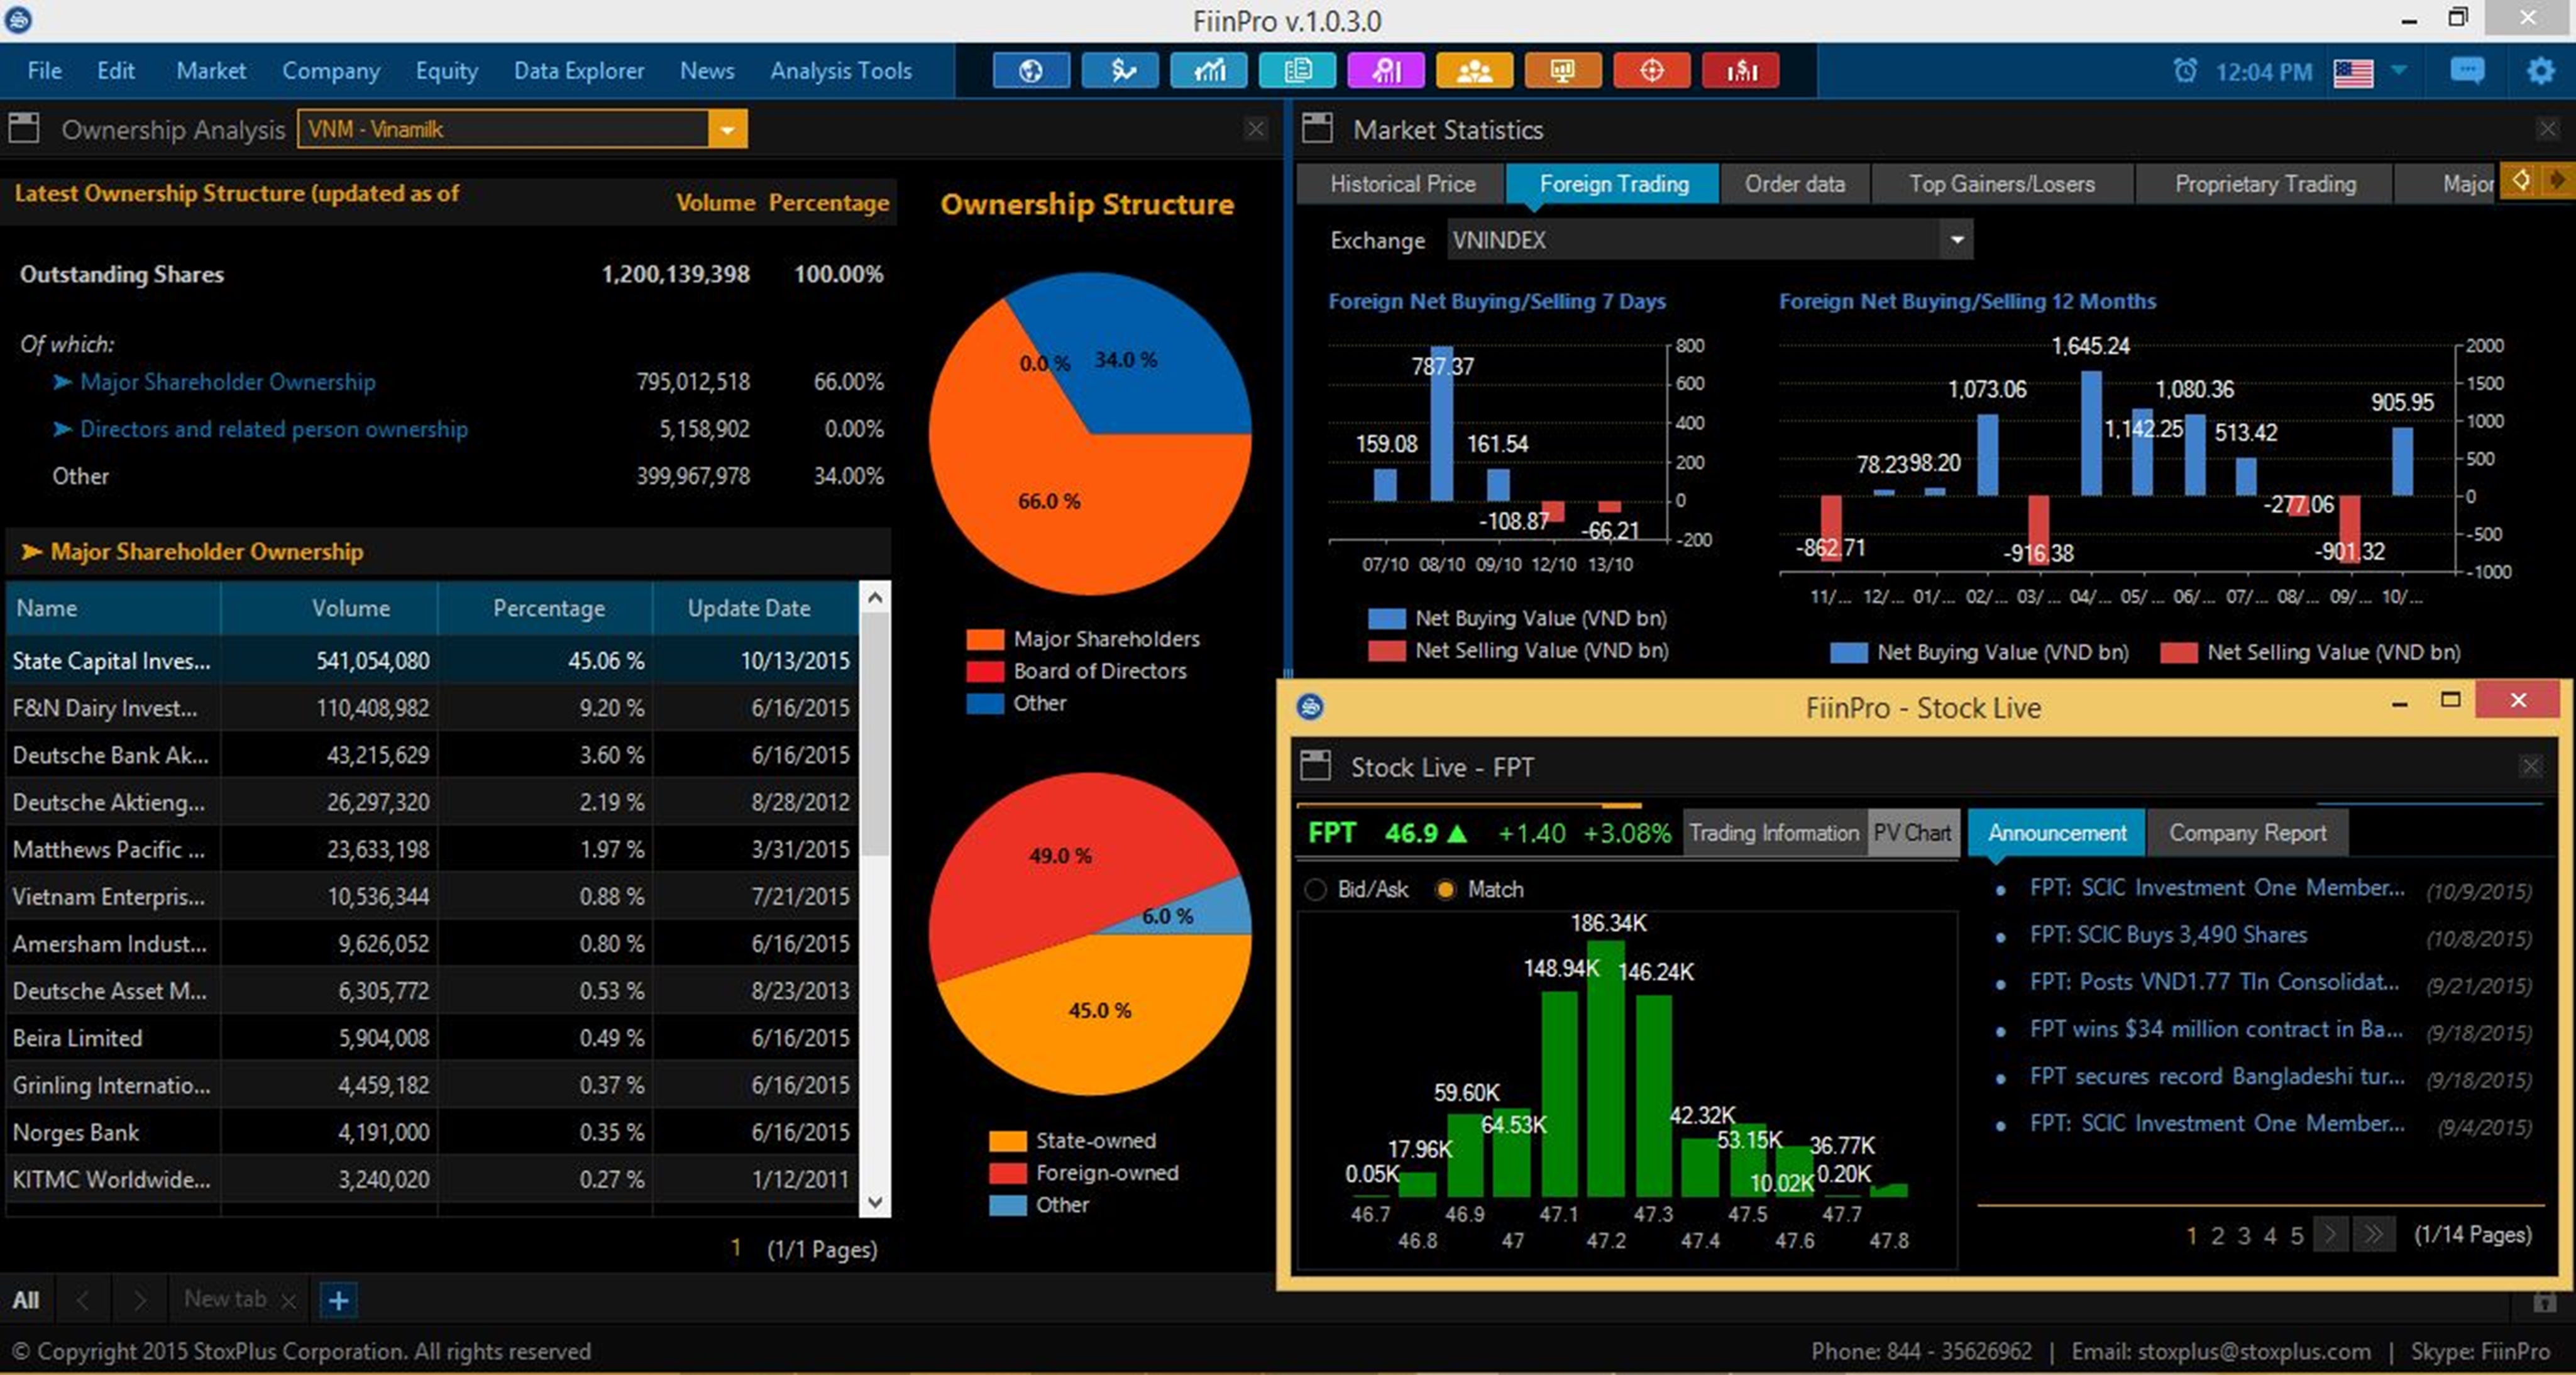Click the tab list diamond icon in Market Statistics
The image size is (2576, 1375).
tap(2521, 180)
